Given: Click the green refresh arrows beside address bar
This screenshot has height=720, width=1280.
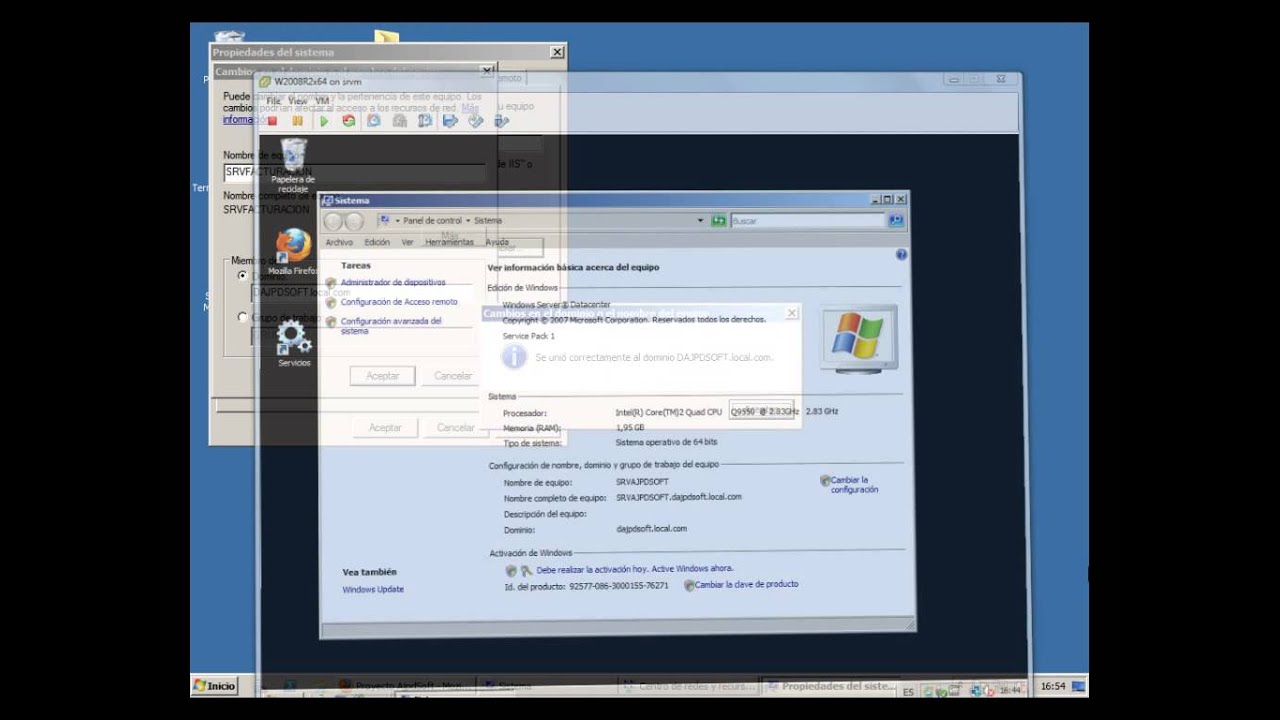Looking at the screenshot, I should point(718,220).
